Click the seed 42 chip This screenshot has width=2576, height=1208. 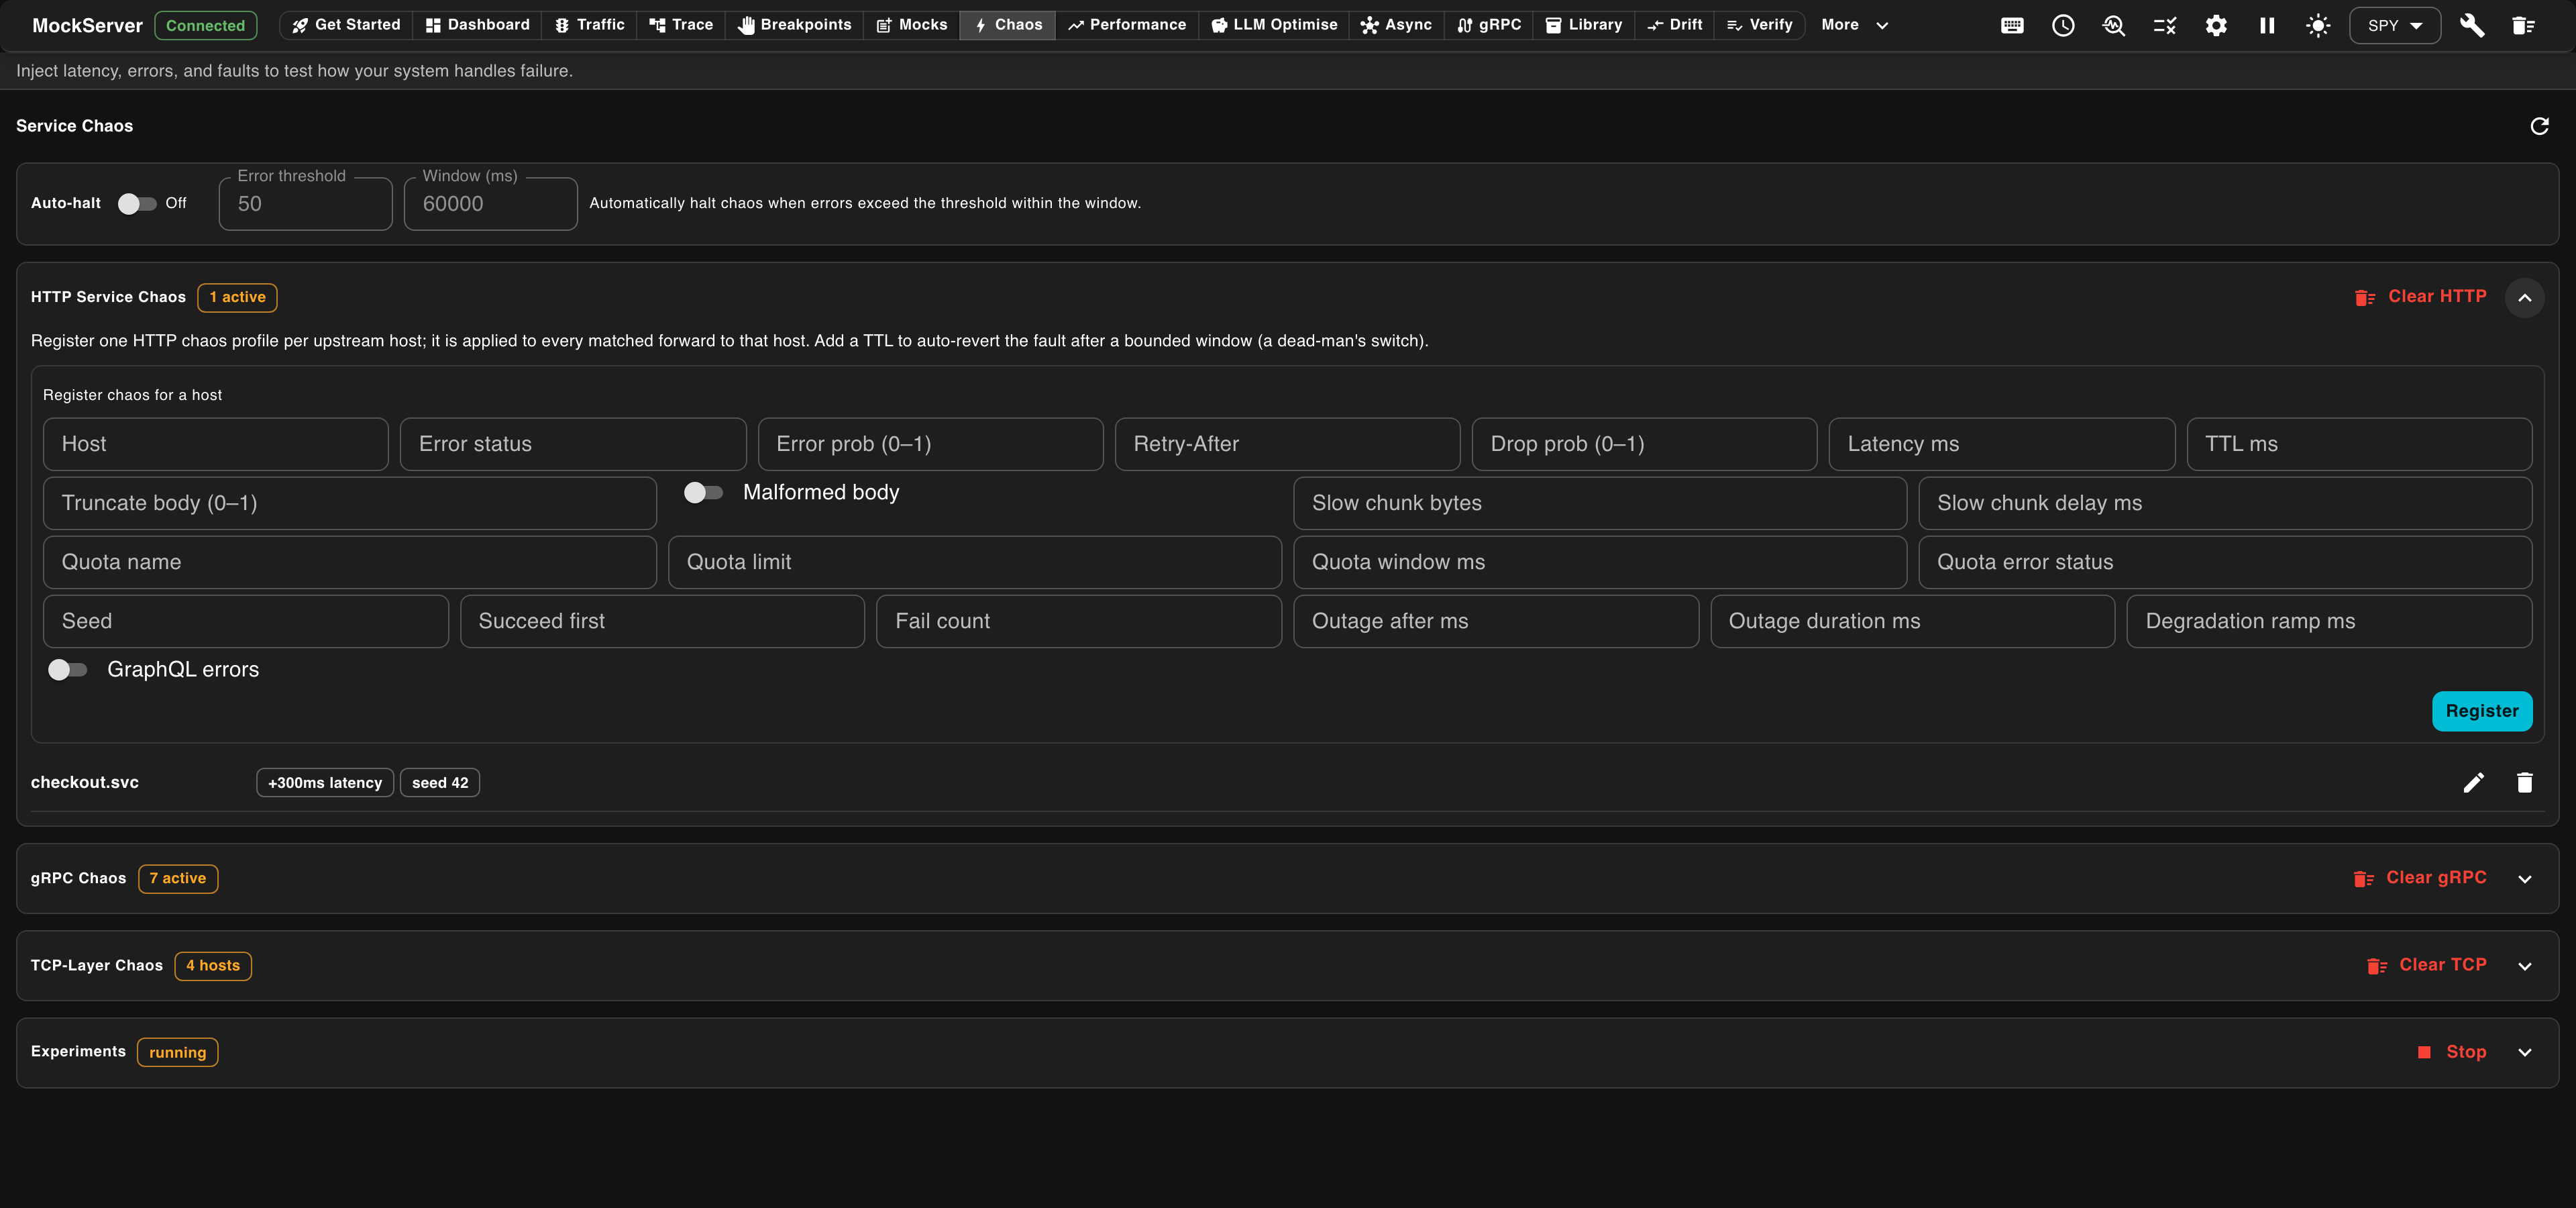(x=440, y=783)
